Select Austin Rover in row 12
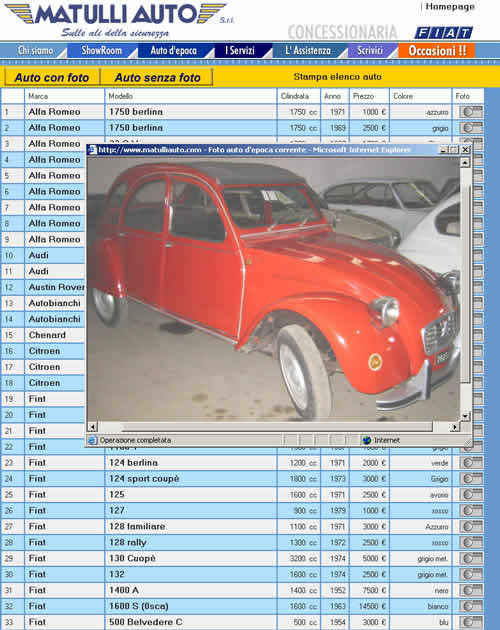 point(57,287)
